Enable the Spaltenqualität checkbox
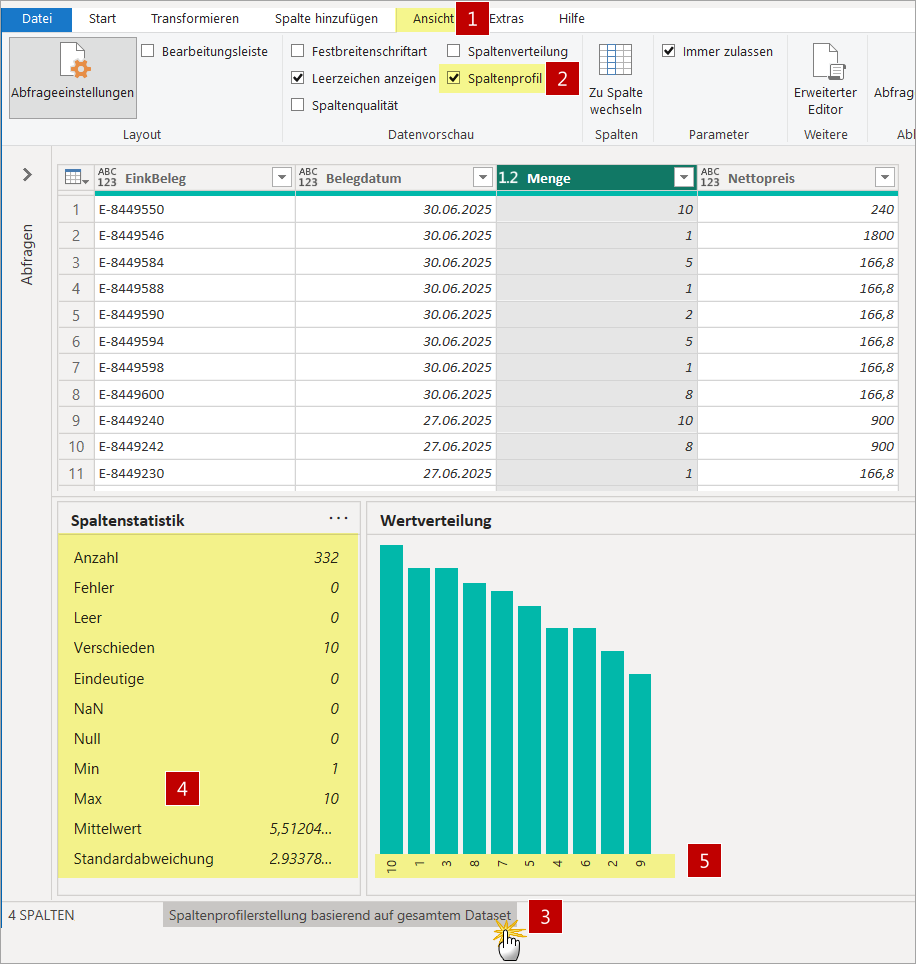This screenshot has width=916, height=964. pyautogui.click(x=298, y=105)
